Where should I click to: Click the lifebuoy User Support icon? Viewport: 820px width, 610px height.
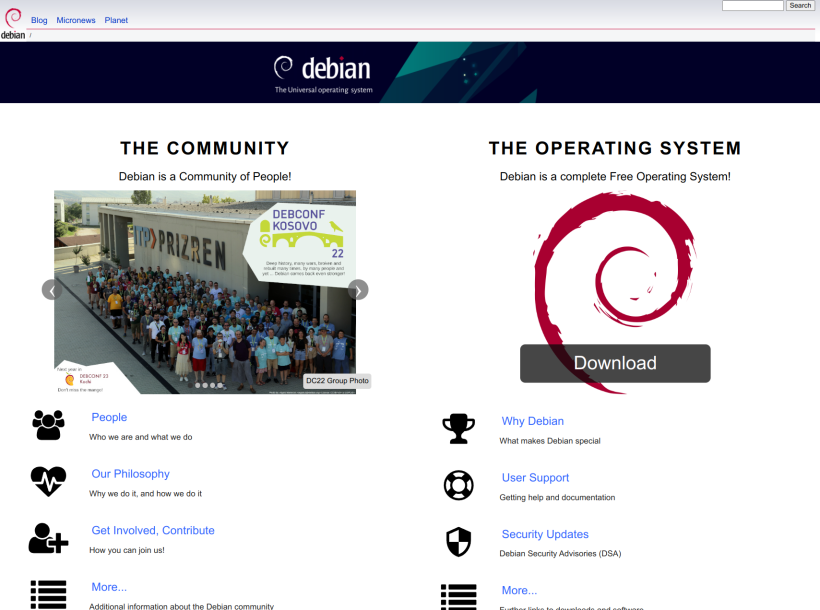coord(459,485)
